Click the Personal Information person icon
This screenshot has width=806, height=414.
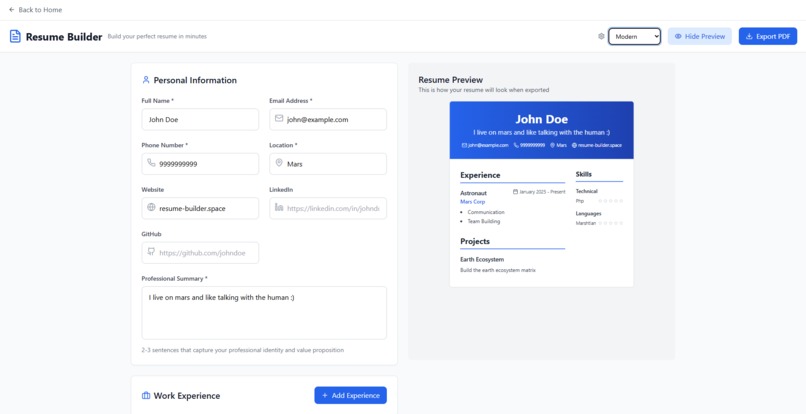(146, 80)
